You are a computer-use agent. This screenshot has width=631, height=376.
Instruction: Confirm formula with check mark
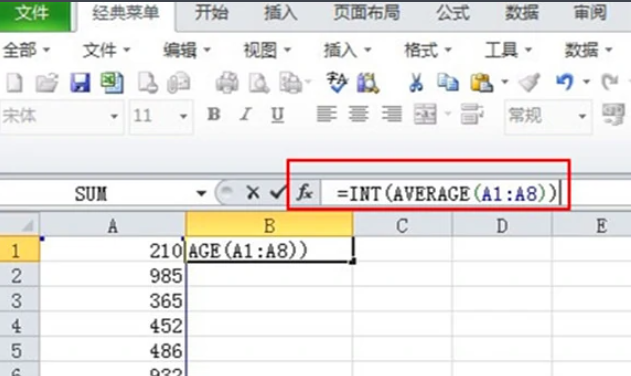(278, 192)
